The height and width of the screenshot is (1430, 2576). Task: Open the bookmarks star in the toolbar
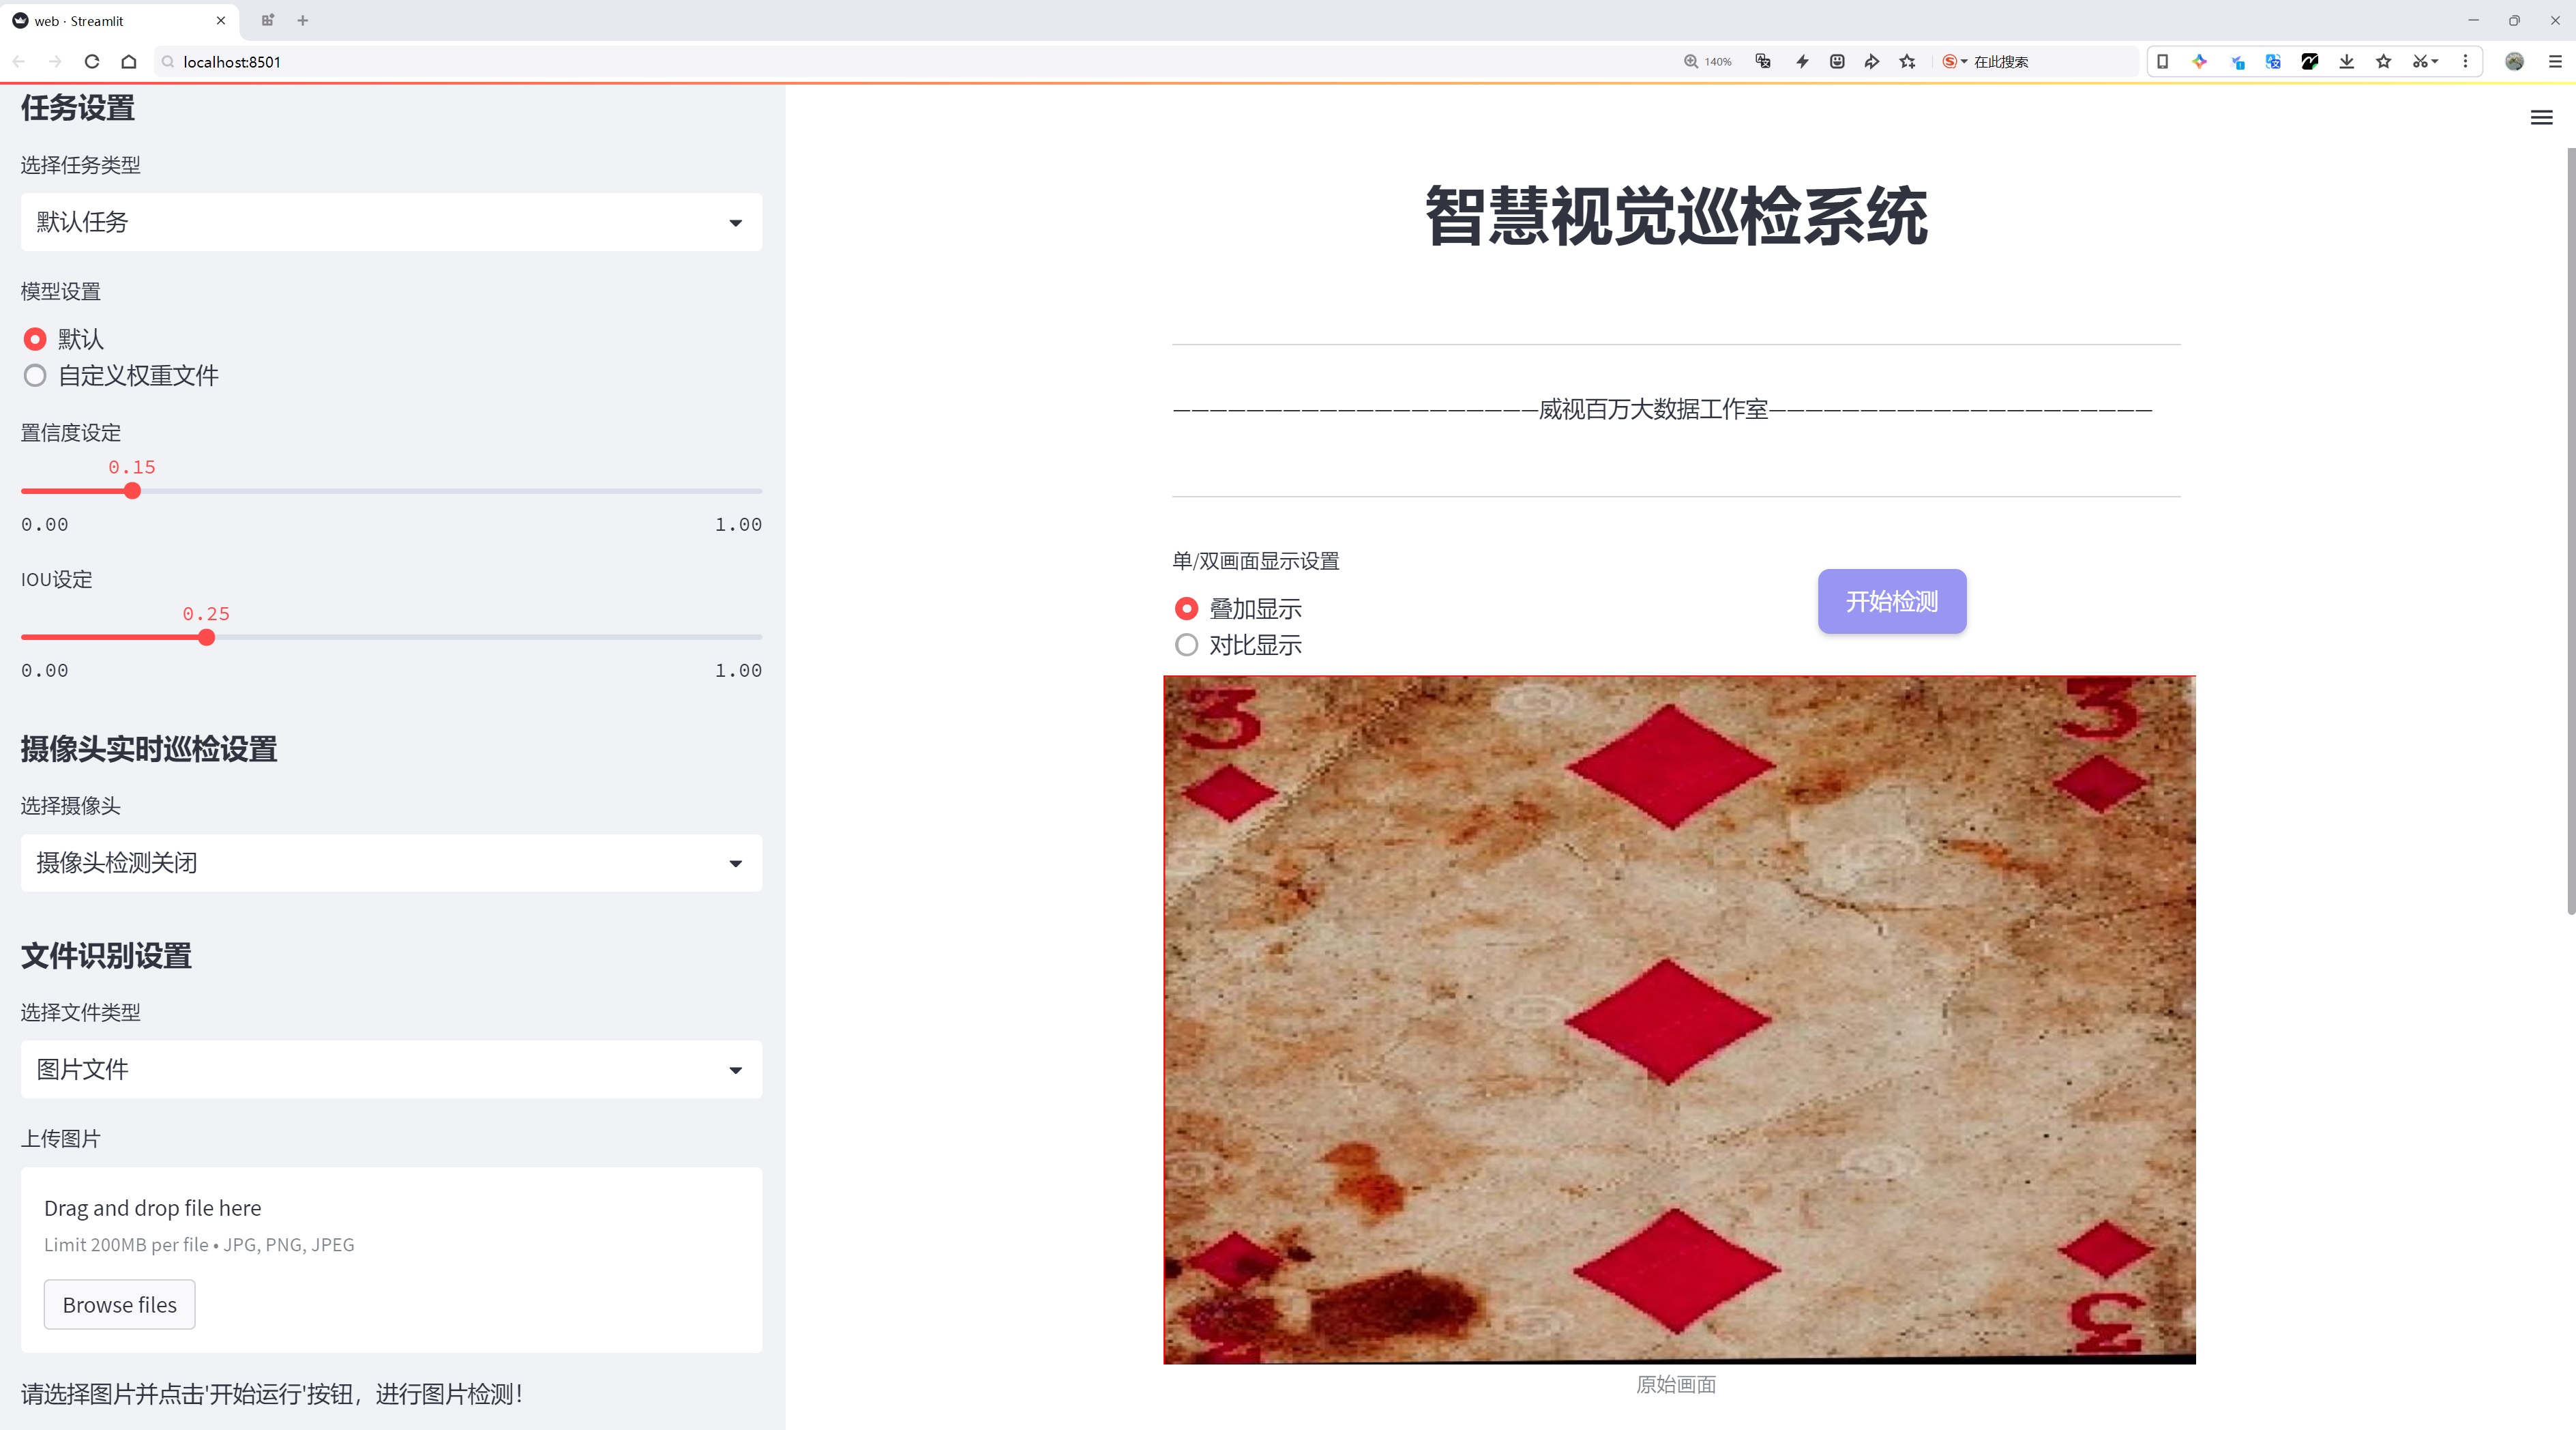[x=2384, y=62]
